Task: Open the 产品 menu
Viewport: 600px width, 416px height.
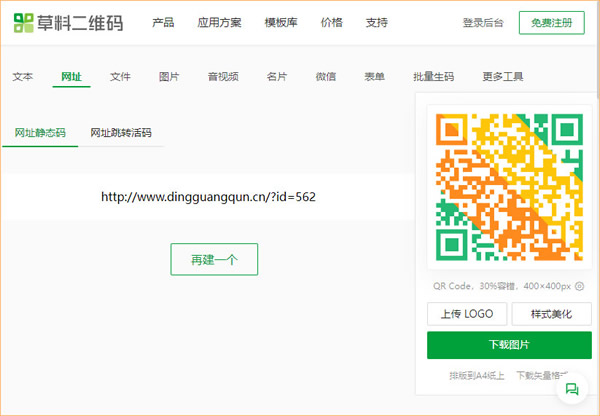Action: pyautogui.click(x=163, y=23)
